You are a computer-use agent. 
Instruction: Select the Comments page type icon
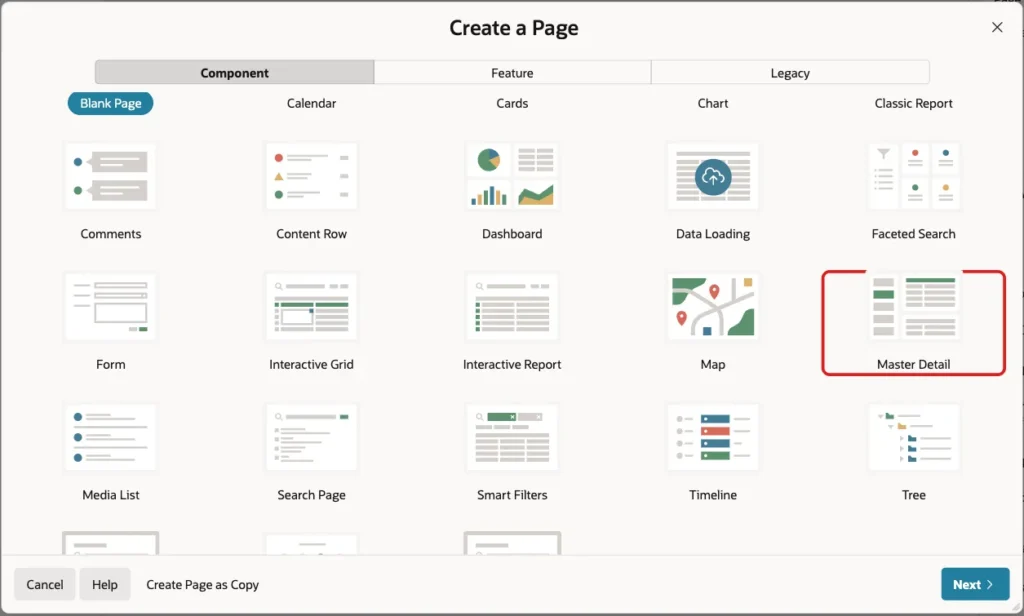[x=110, y=176]
